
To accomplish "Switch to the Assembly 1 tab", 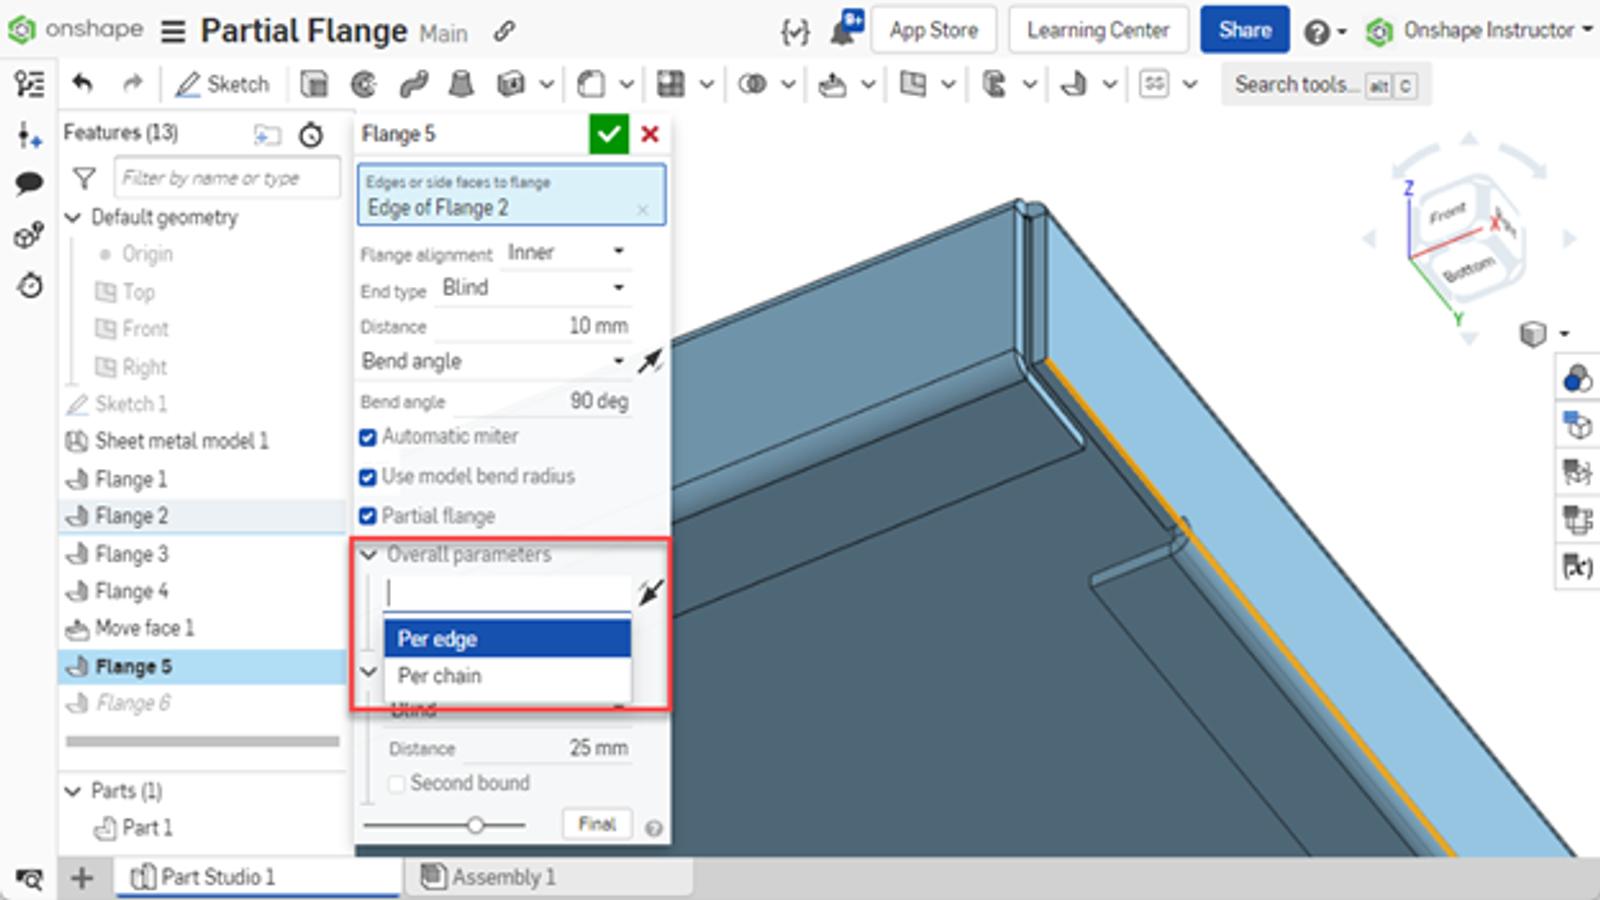I will click(x=505, y=877).
